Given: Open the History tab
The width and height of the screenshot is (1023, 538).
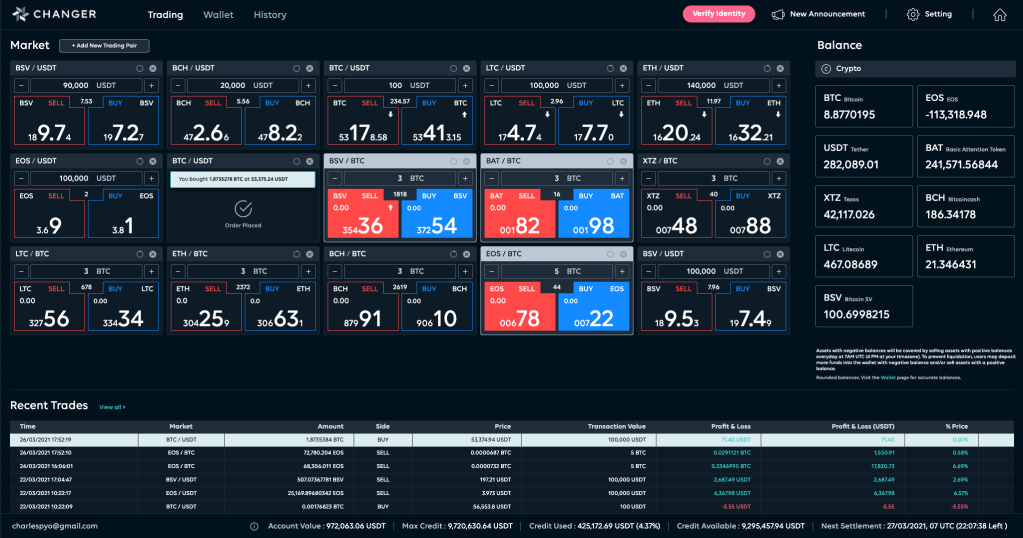Looking at the screenshot, I should pos(270,15).
